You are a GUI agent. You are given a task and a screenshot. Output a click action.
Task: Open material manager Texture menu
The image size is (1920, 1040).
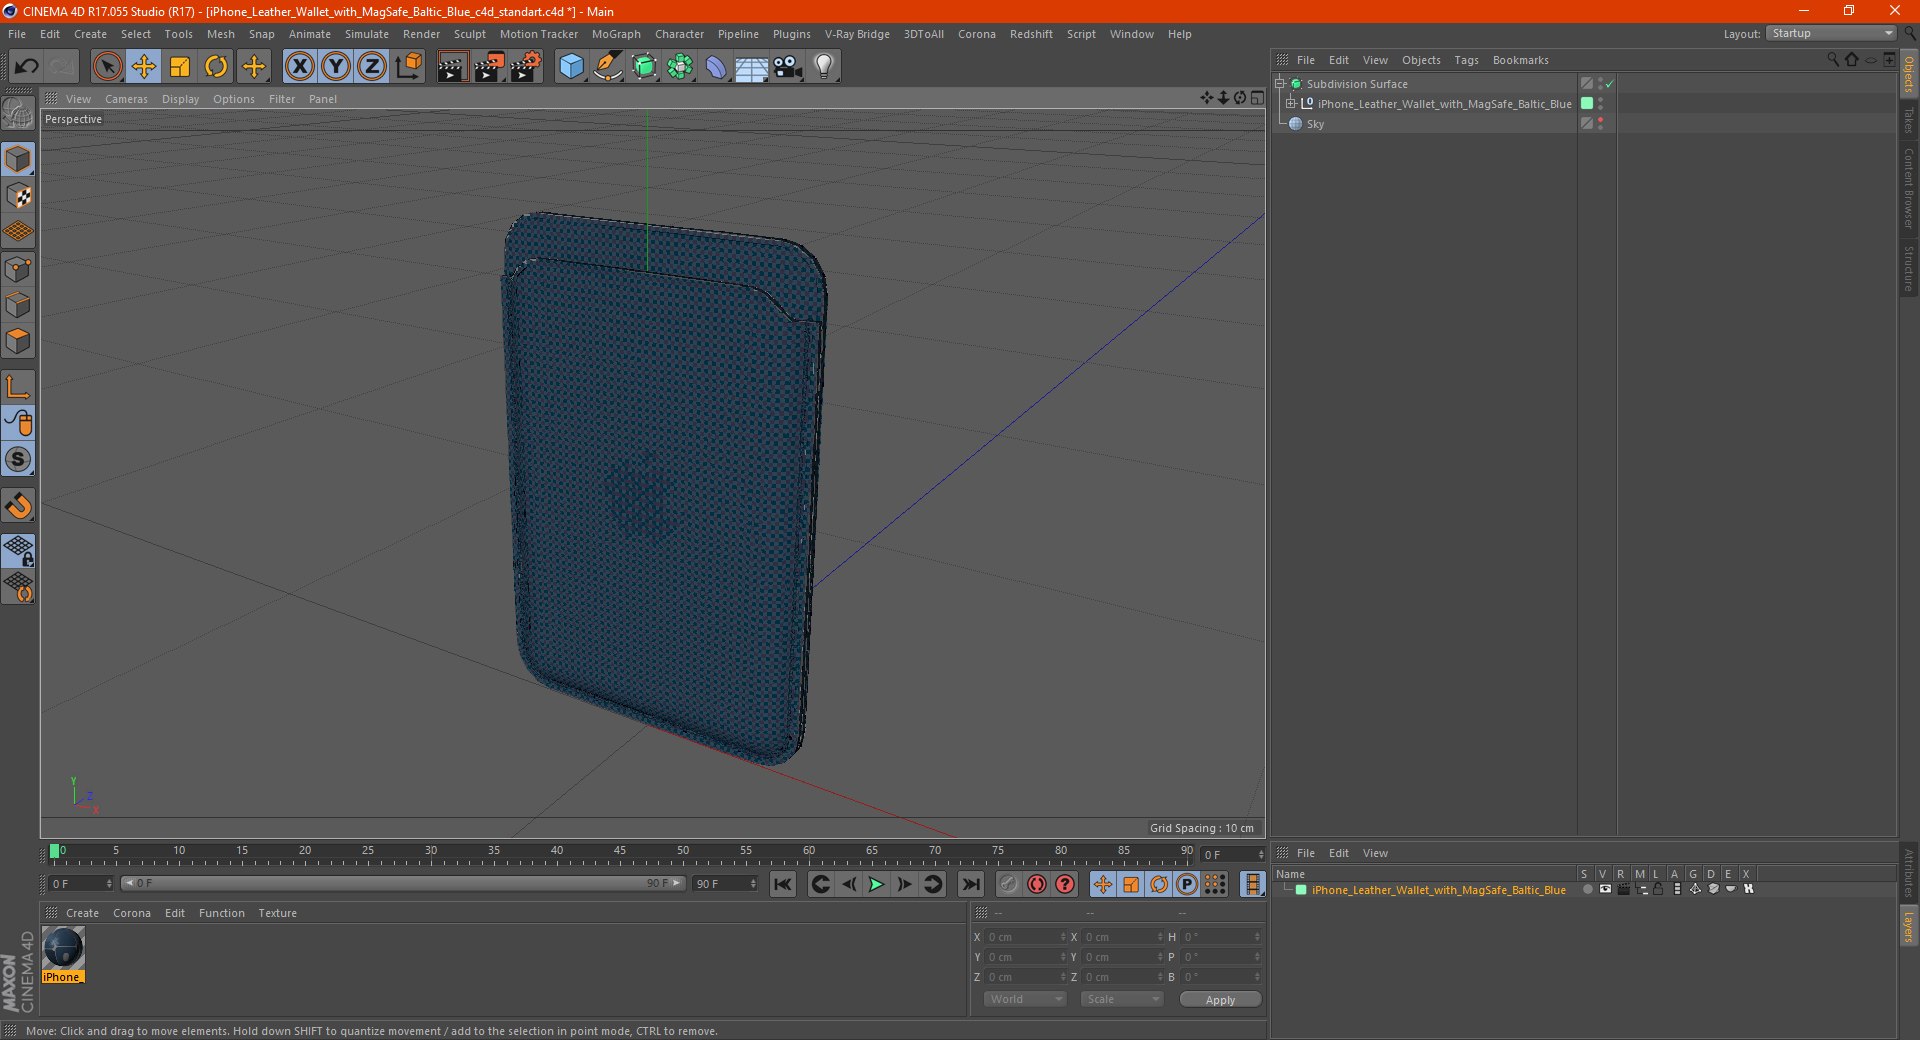277,913
